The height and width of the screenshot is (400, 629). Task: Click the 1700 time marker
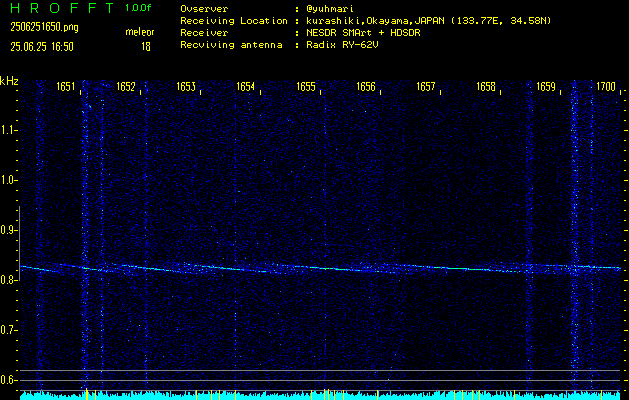[x=606, y=87]
